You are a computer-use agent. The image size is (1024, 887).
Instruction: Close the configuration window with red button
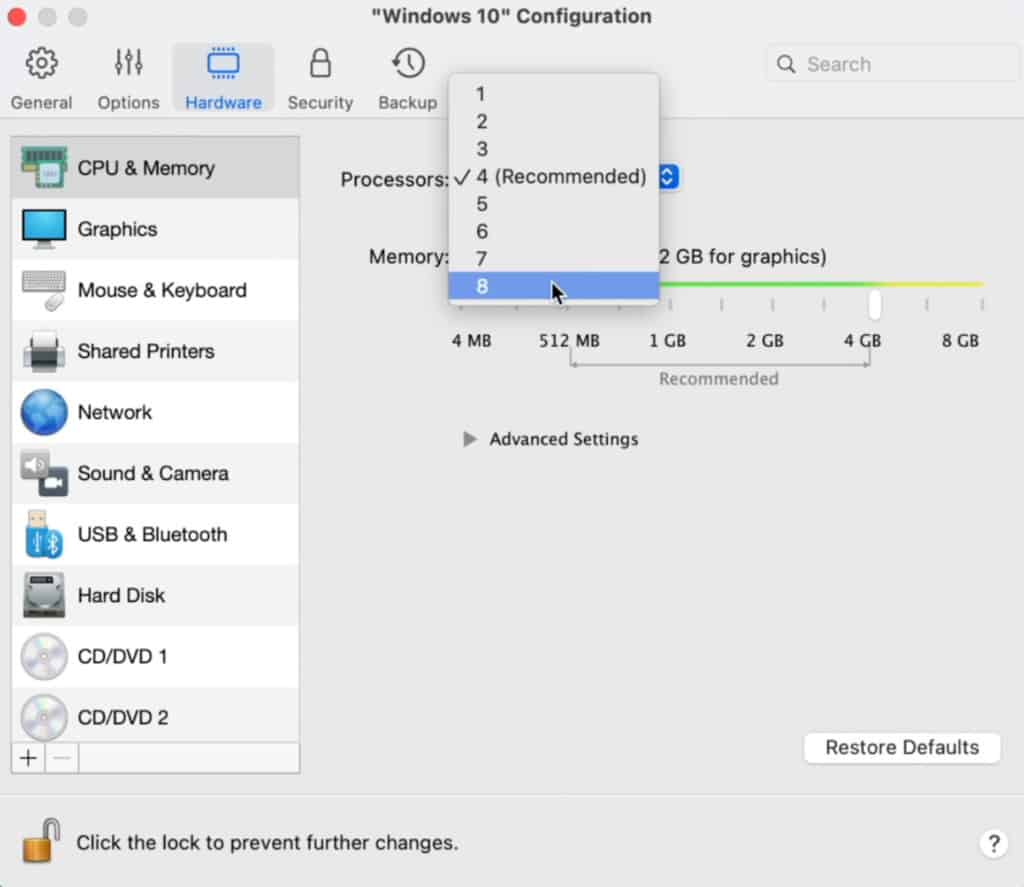click(x=17, y=17)
